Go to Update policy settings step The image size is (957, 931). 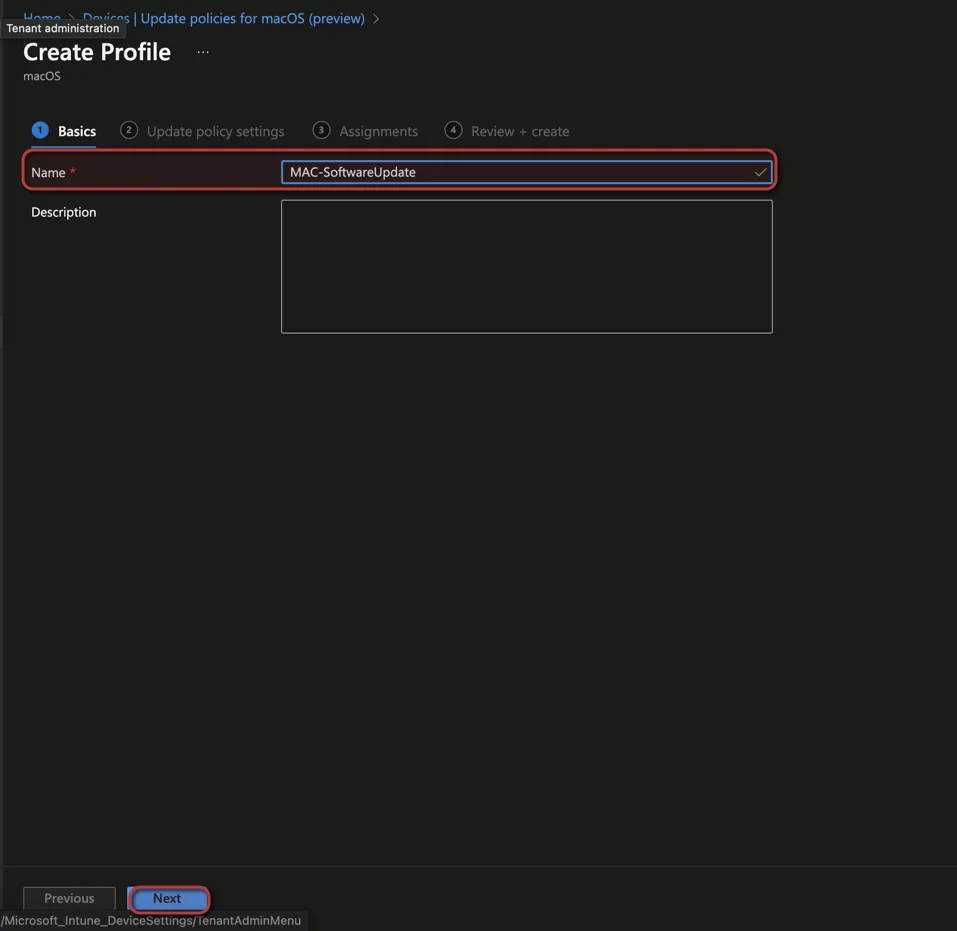[203, 131]
